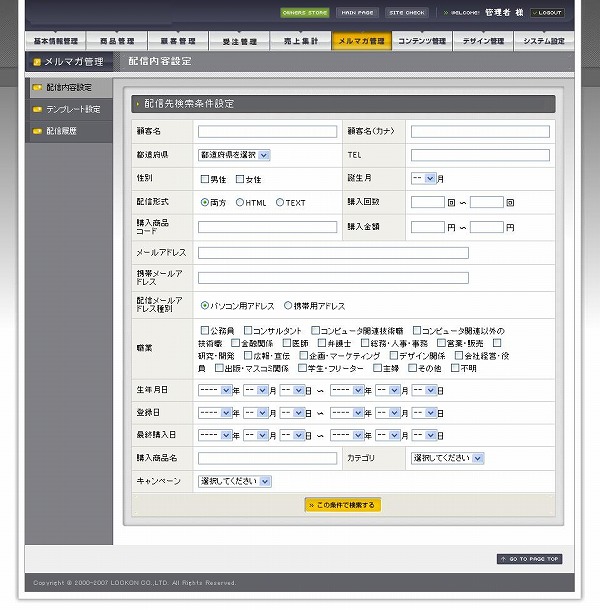Select the 携帯用アドレス radio button

288,305
